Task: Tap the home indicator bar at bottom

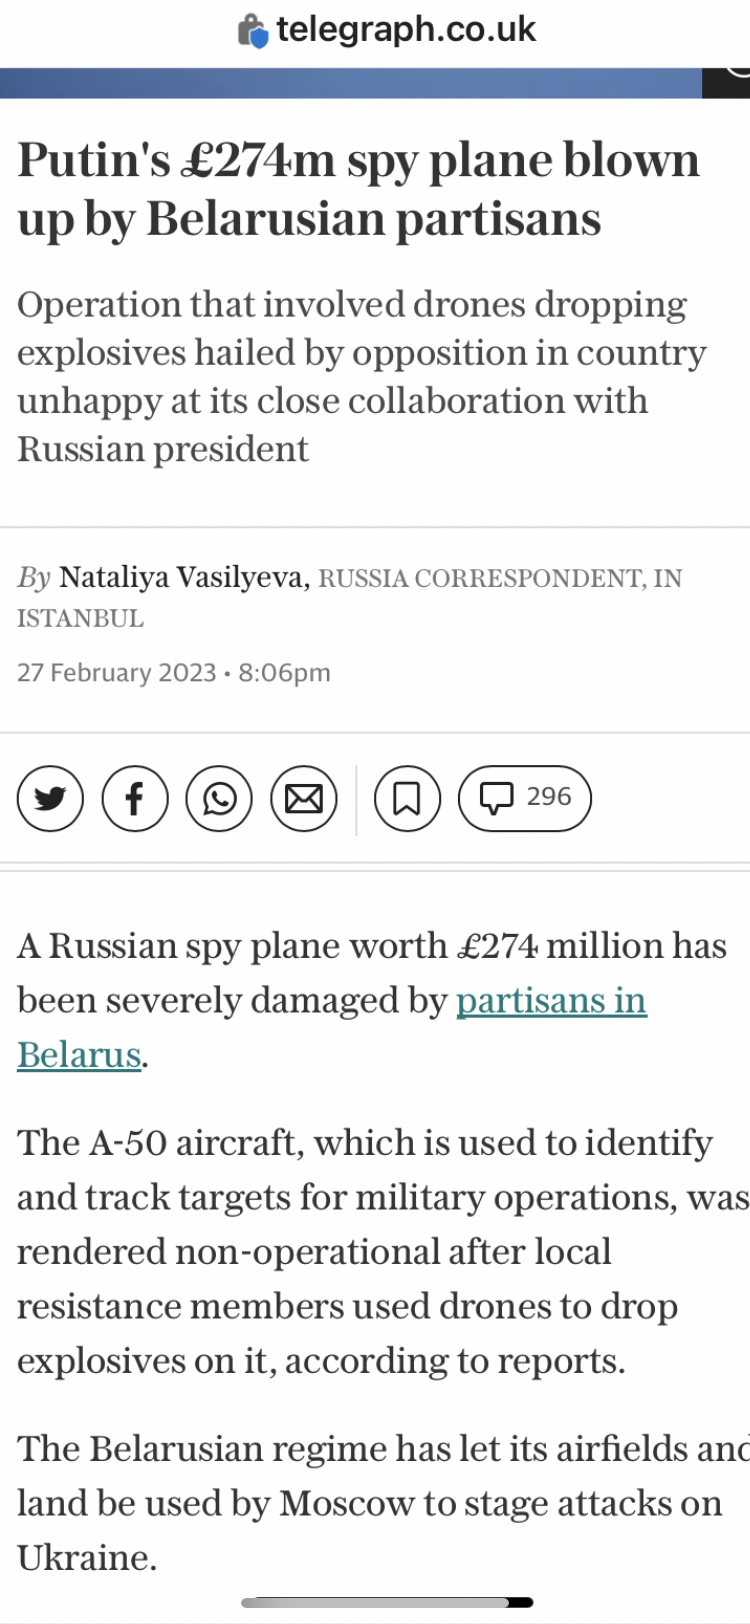Action: 387,1602
